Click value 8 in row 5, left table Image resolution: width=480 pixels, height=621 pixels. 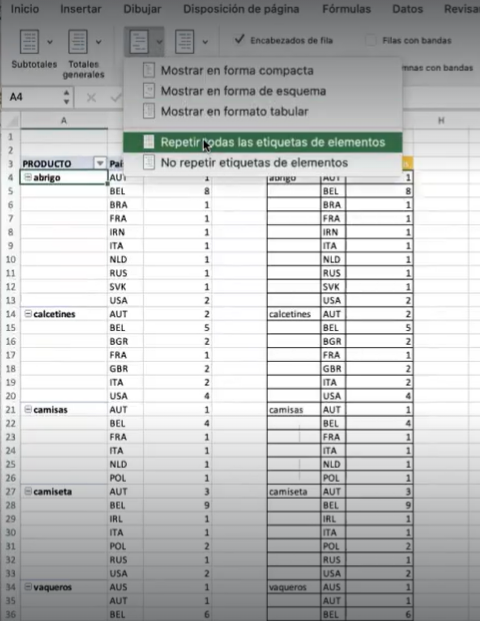(x=177, y=191)
